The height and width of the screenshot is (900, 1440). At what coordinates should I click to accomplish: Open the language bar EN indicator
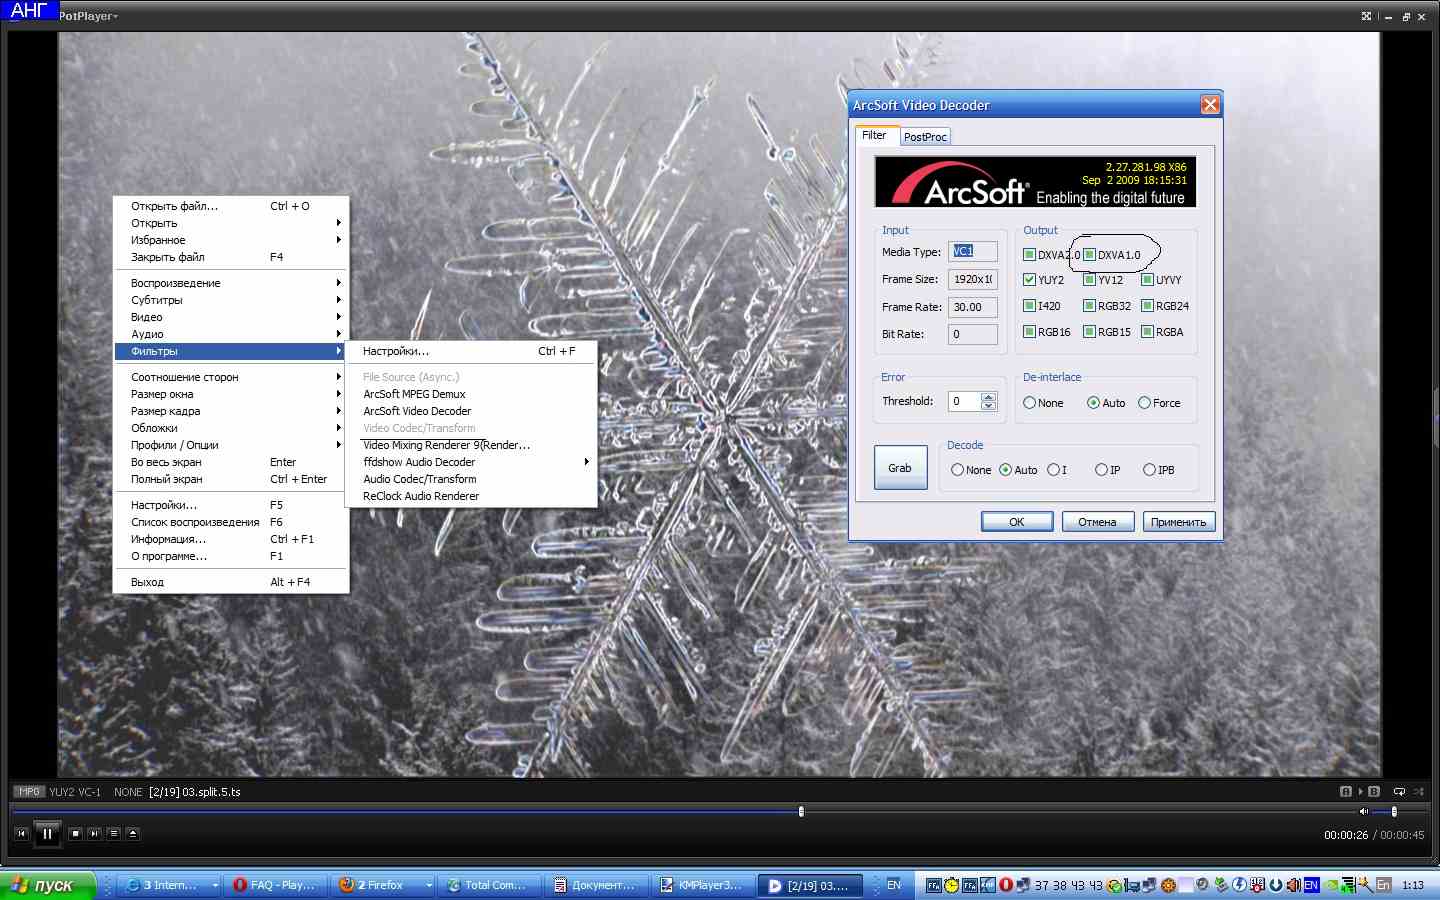pos(894,885)
